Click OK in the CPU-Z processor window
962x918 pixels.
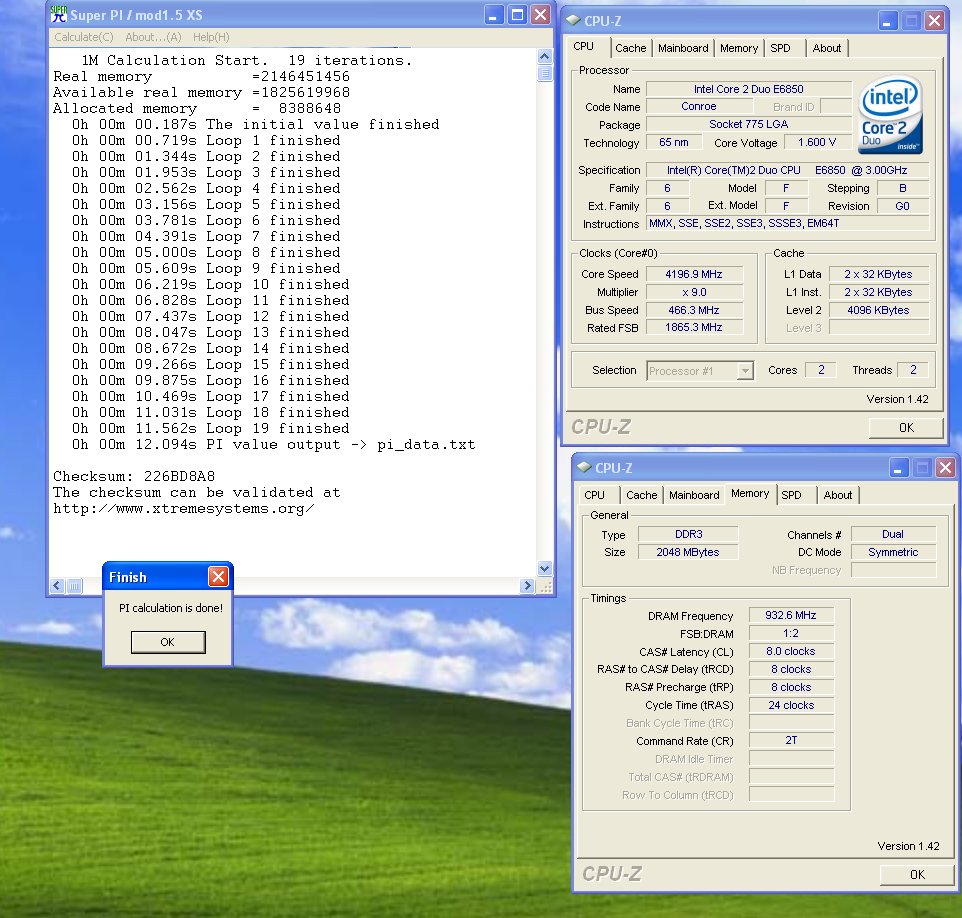tap(905, 428)
